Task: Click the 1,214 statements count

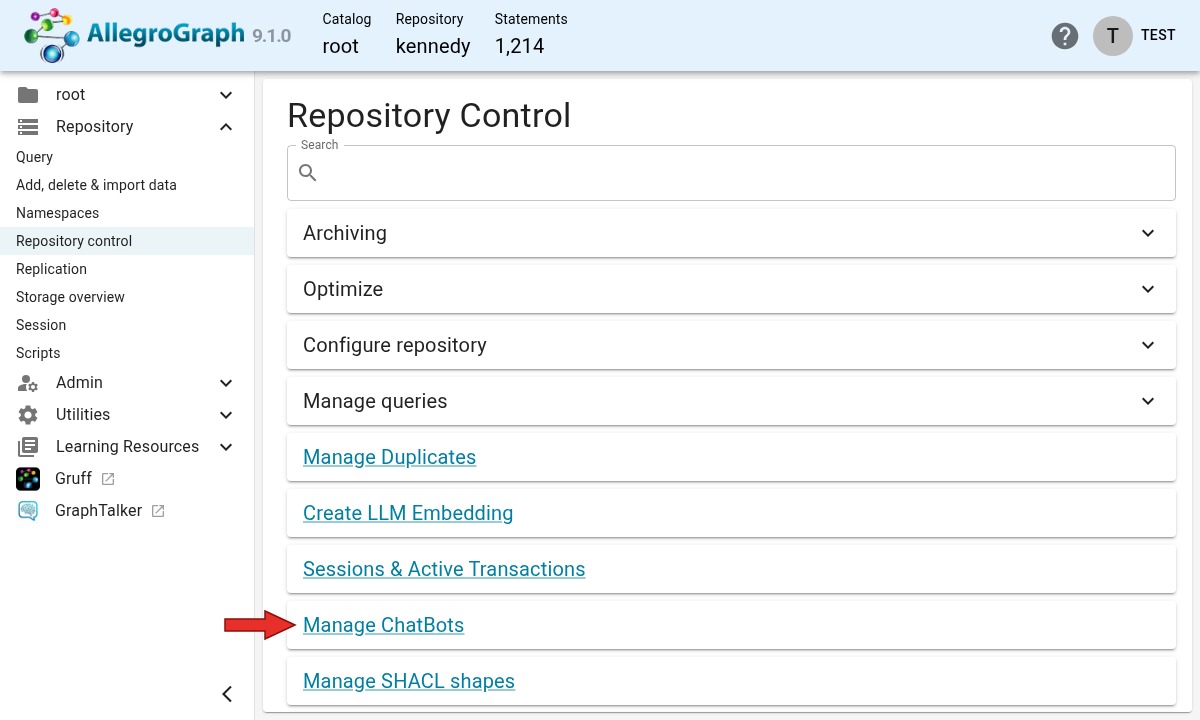Action: tap(519, 46)
